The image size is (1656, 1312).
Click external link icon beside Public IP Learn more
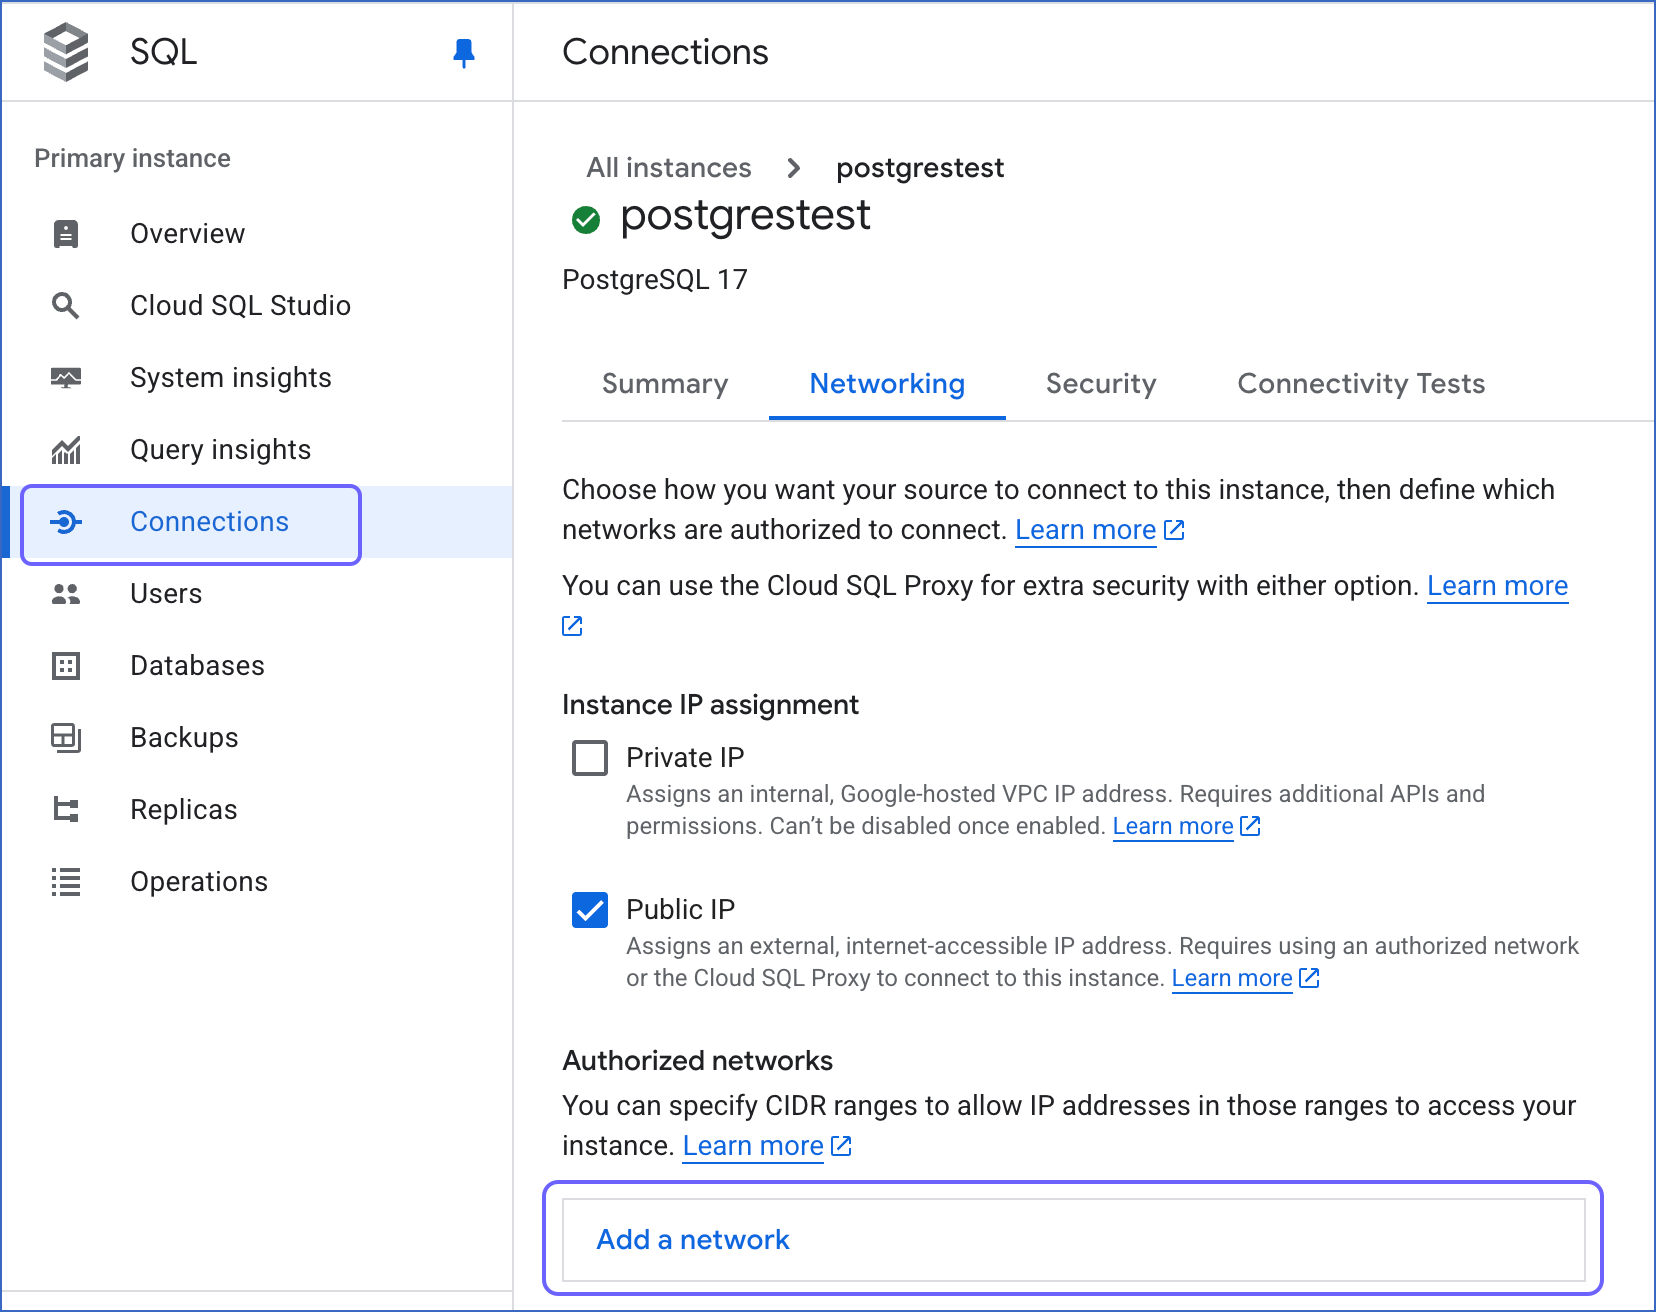click(x=1309, y=978)
